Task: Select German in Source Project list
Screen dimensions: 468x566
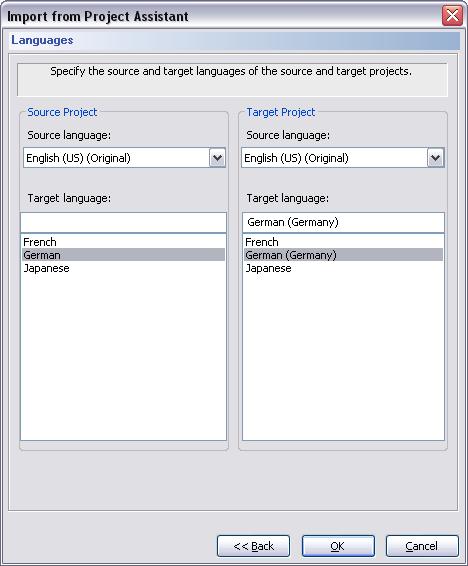Action: click(123, 255)
